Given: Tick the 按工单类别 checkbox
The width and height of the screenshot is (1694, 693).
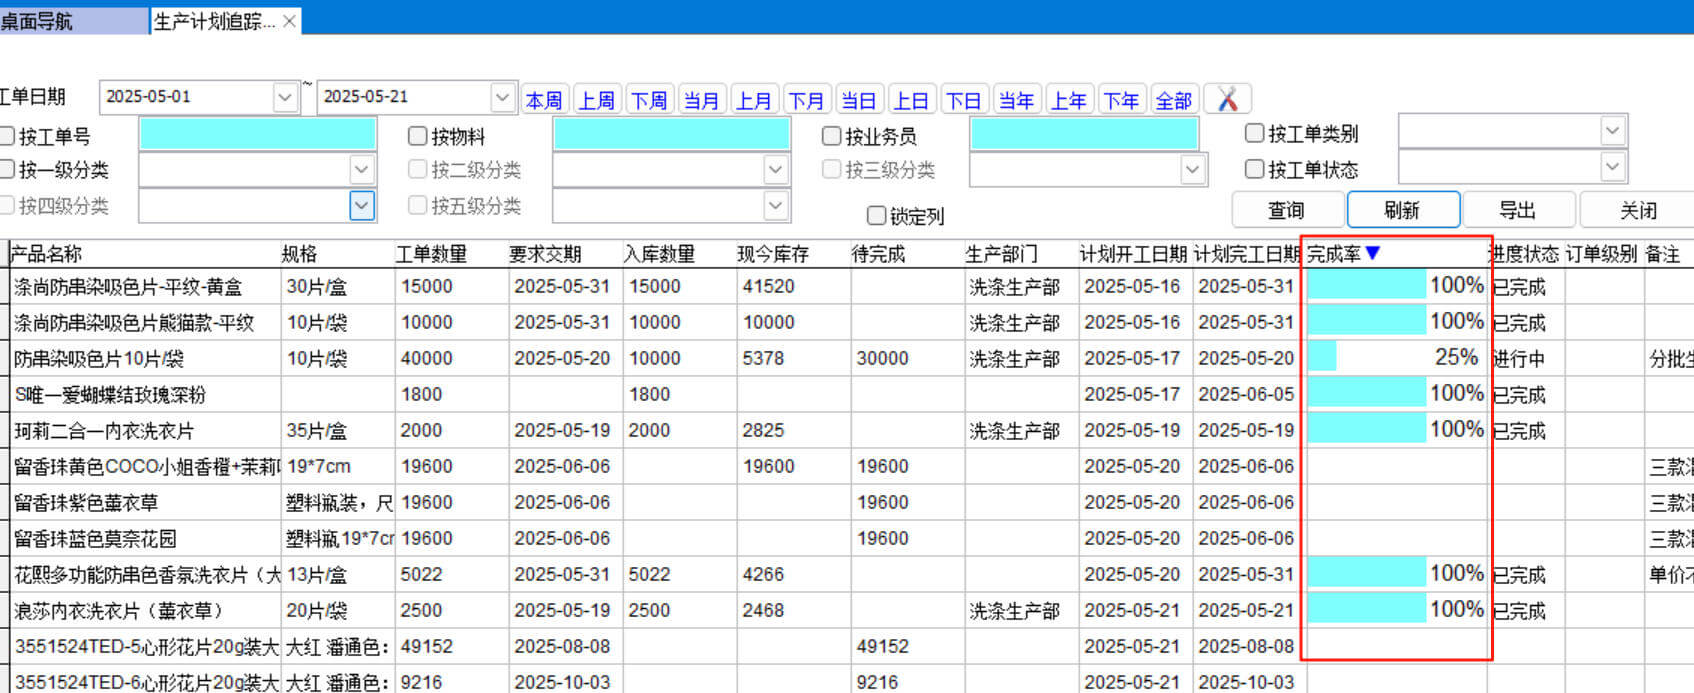Looking at the screenshot, I should [1254, 133].
